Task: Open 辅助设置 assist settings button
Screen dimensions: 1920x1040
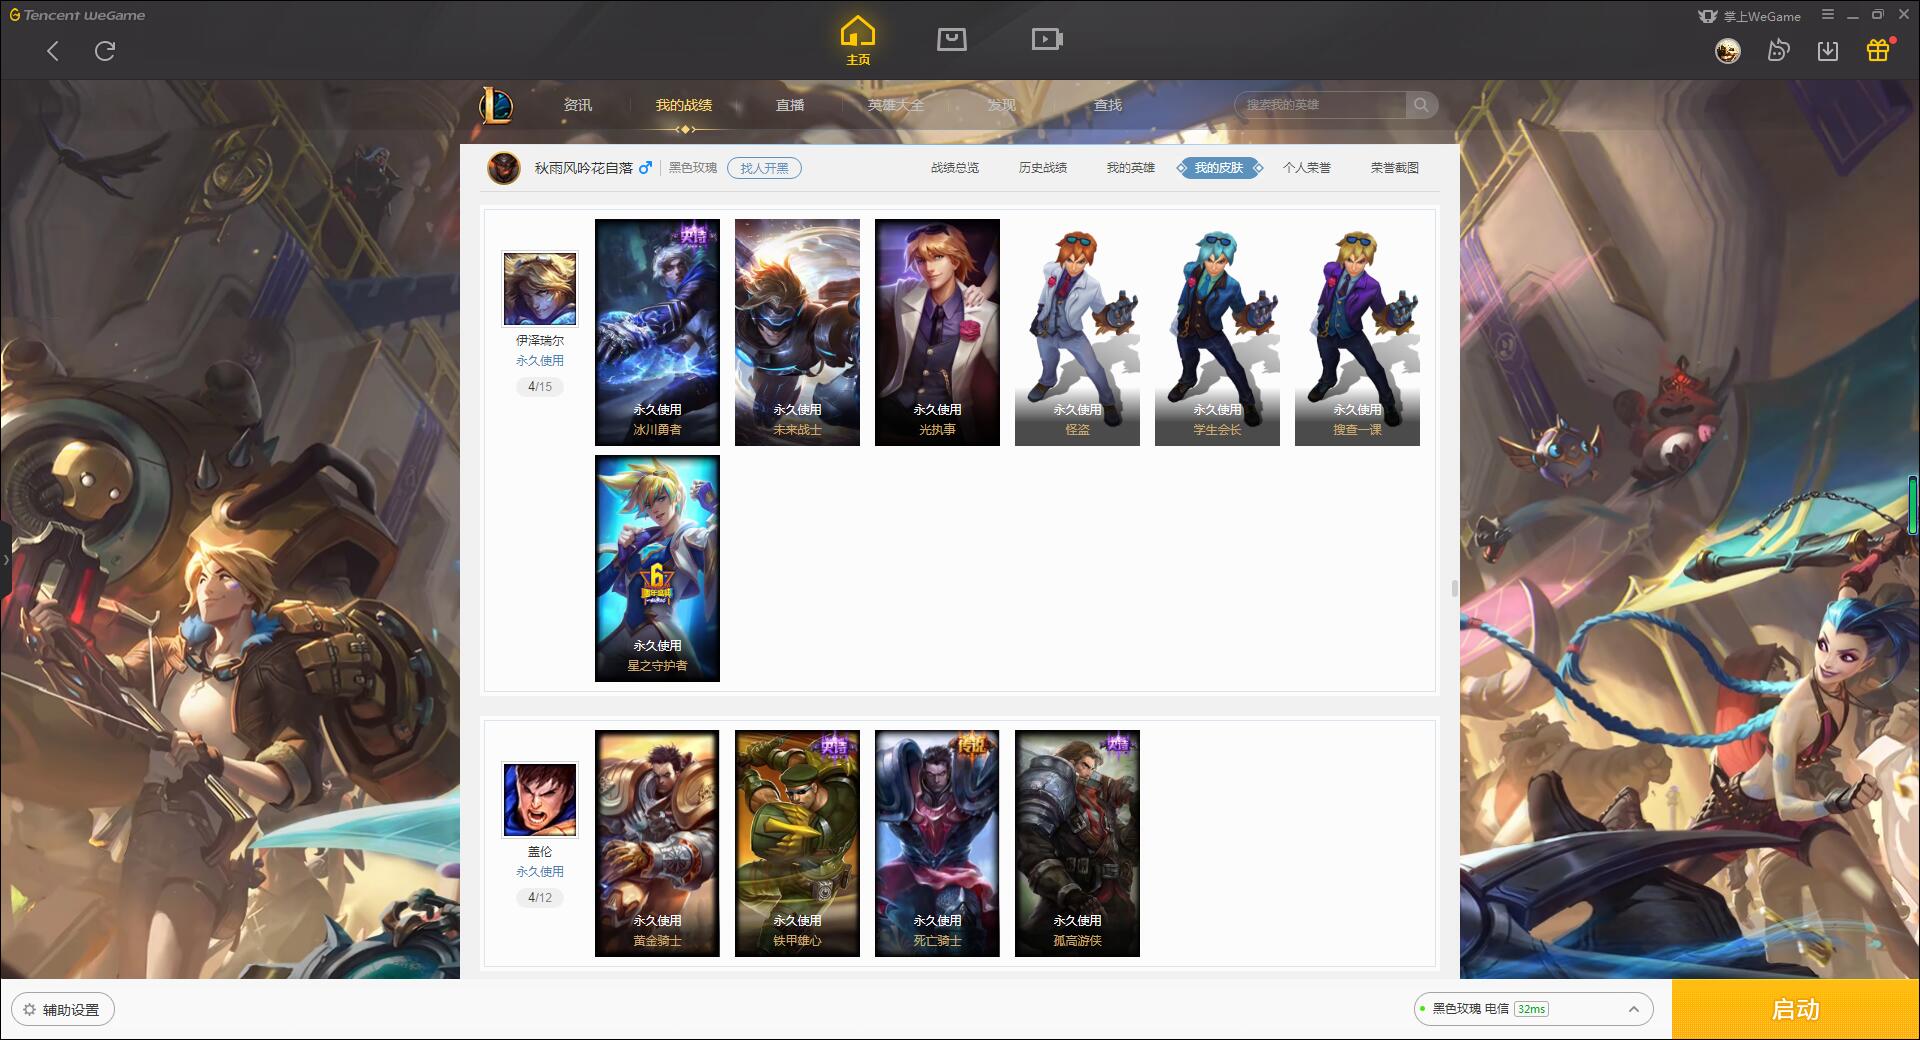Action: [62, 1009]
